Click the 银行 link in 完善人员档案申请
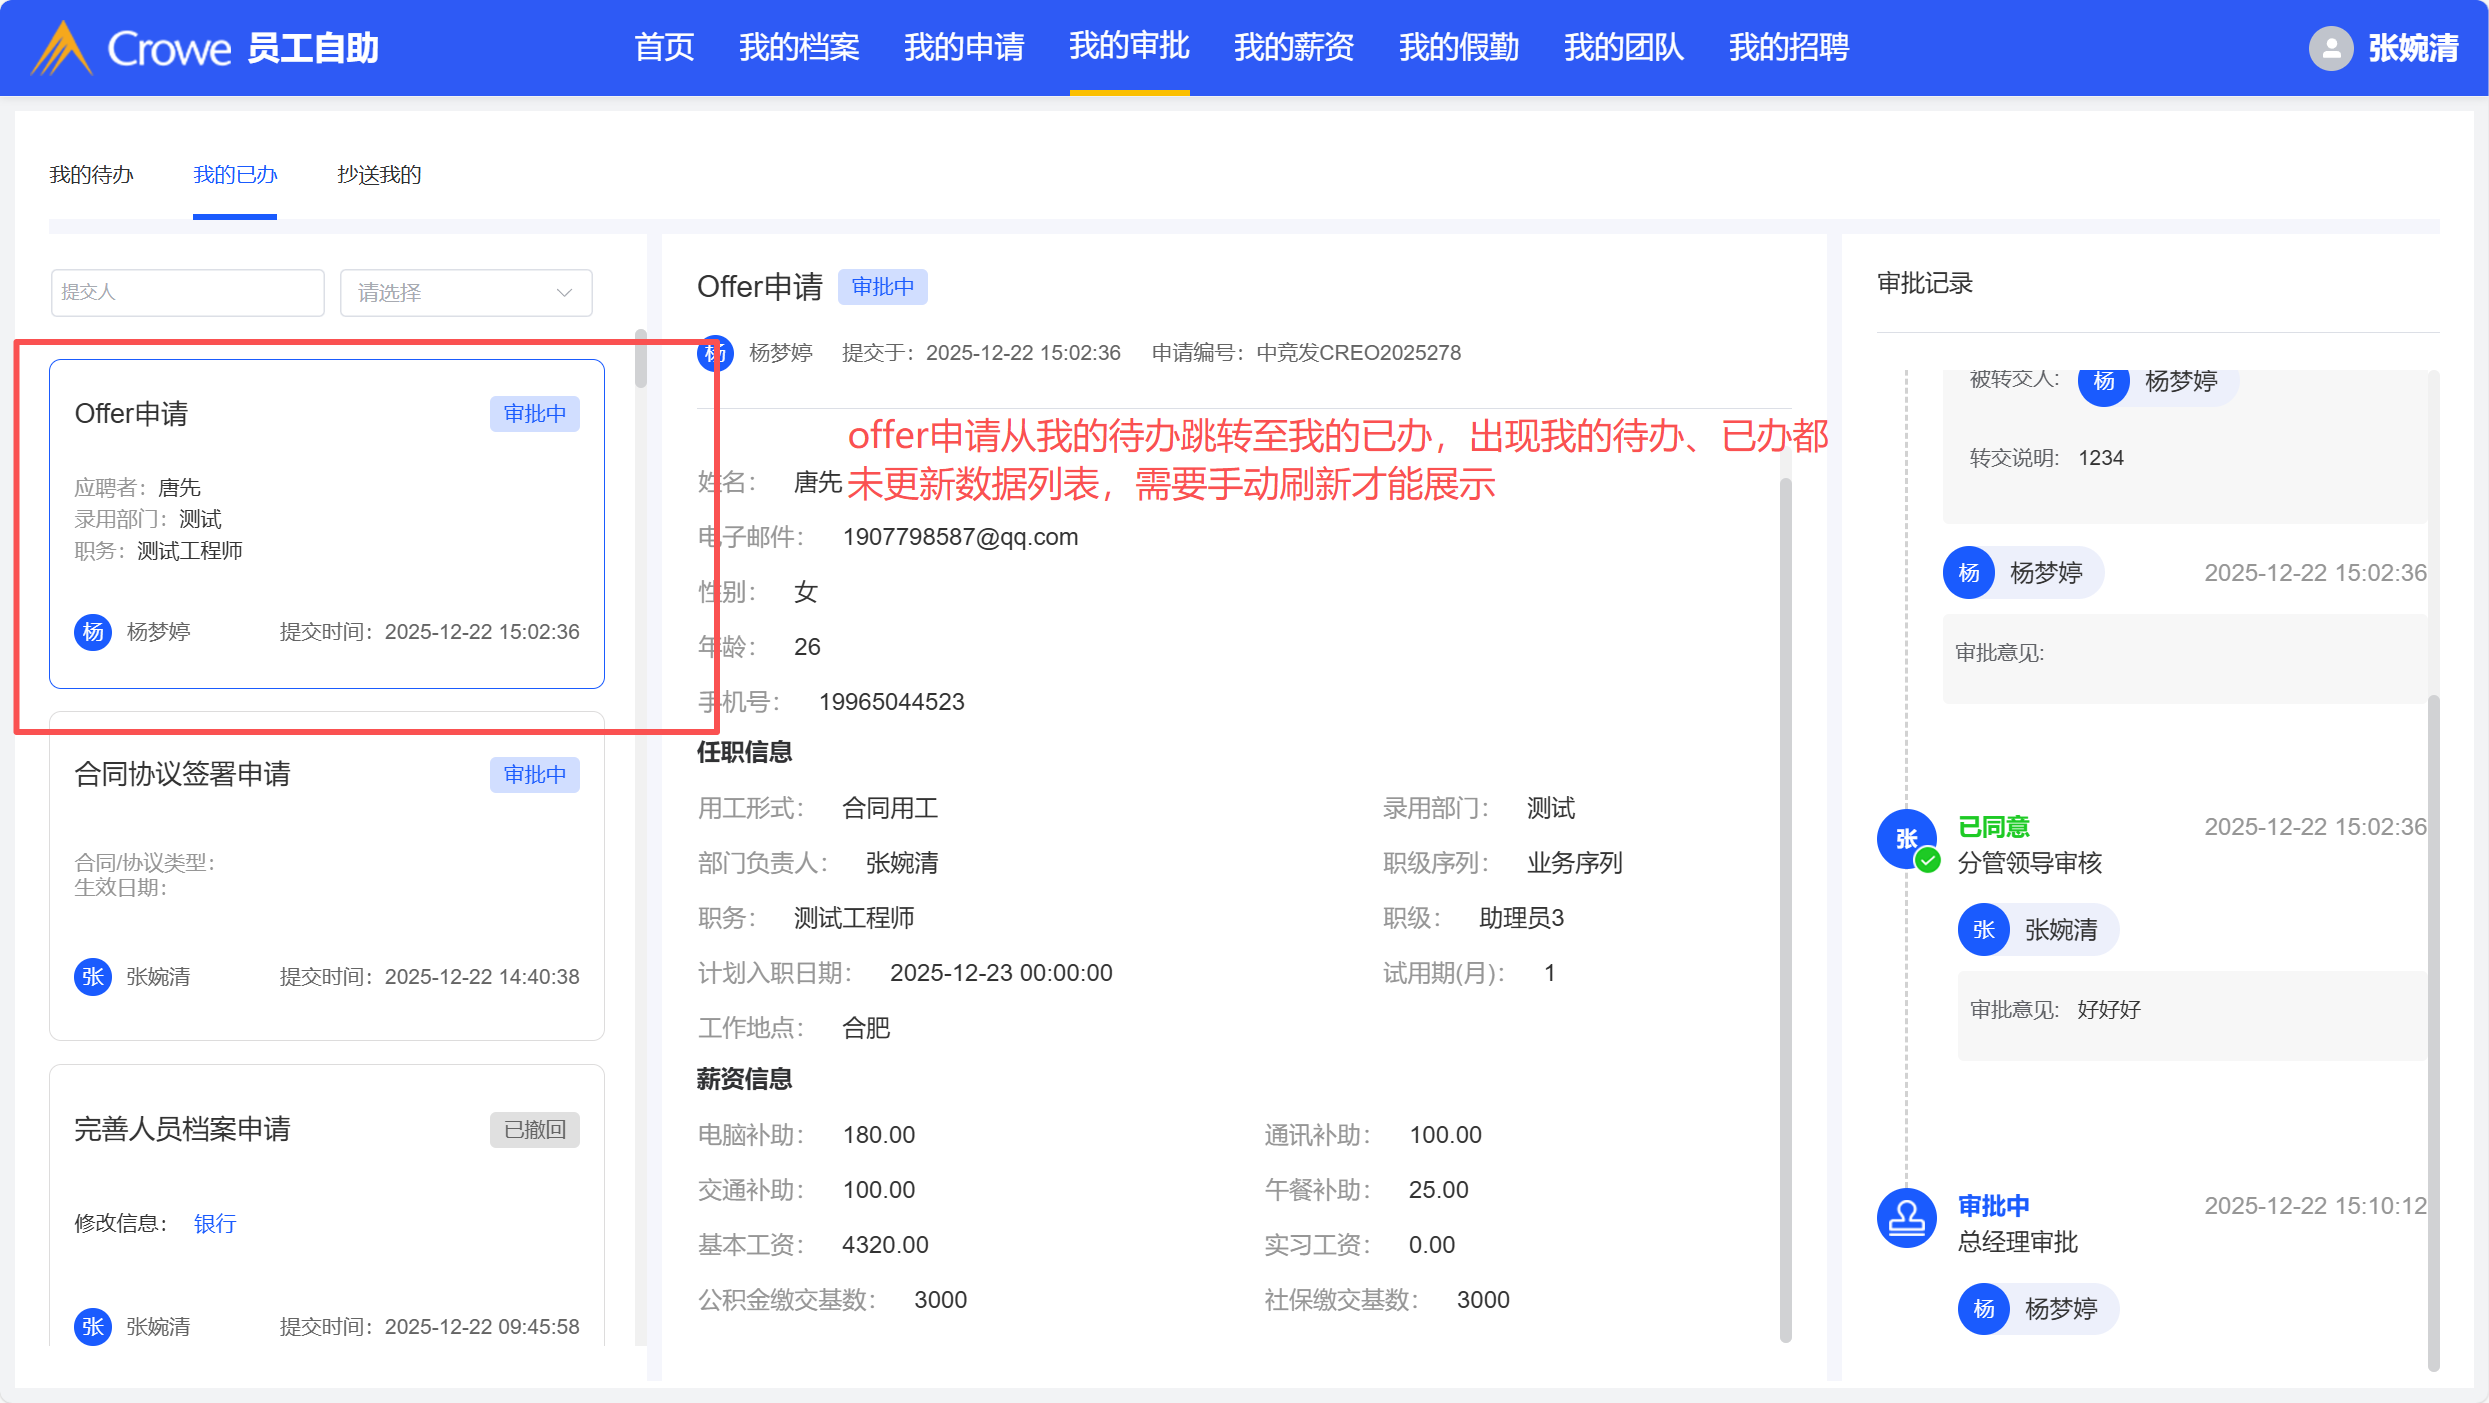 (215, 1224)
